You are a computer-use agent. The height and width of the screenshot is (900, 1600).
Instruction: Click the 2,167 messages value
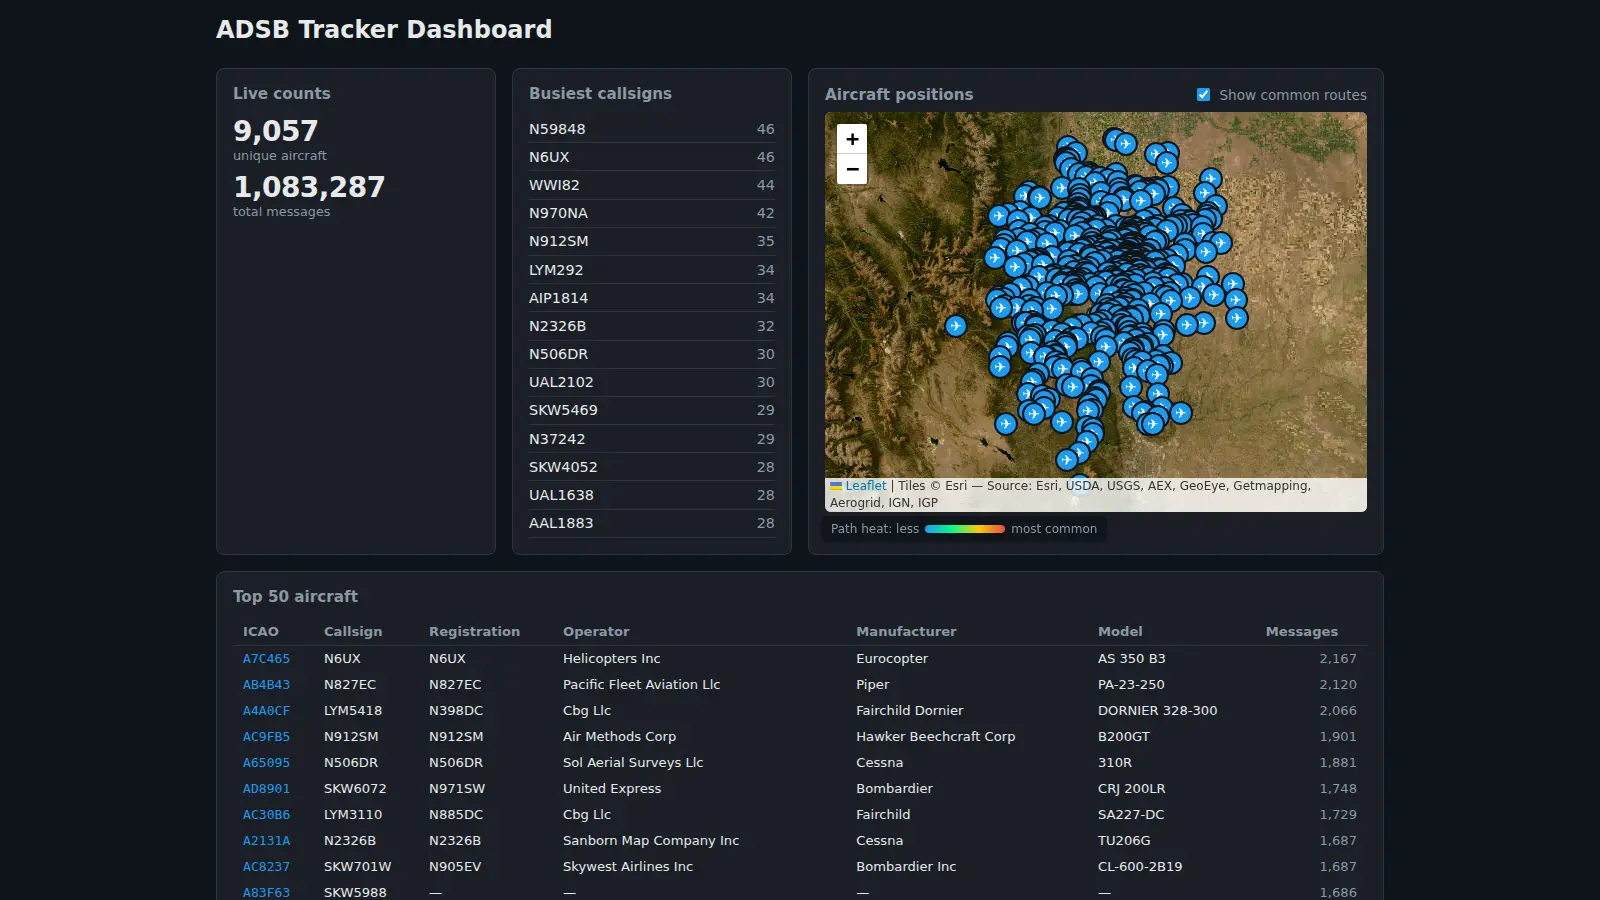[x=1338, y=659]
